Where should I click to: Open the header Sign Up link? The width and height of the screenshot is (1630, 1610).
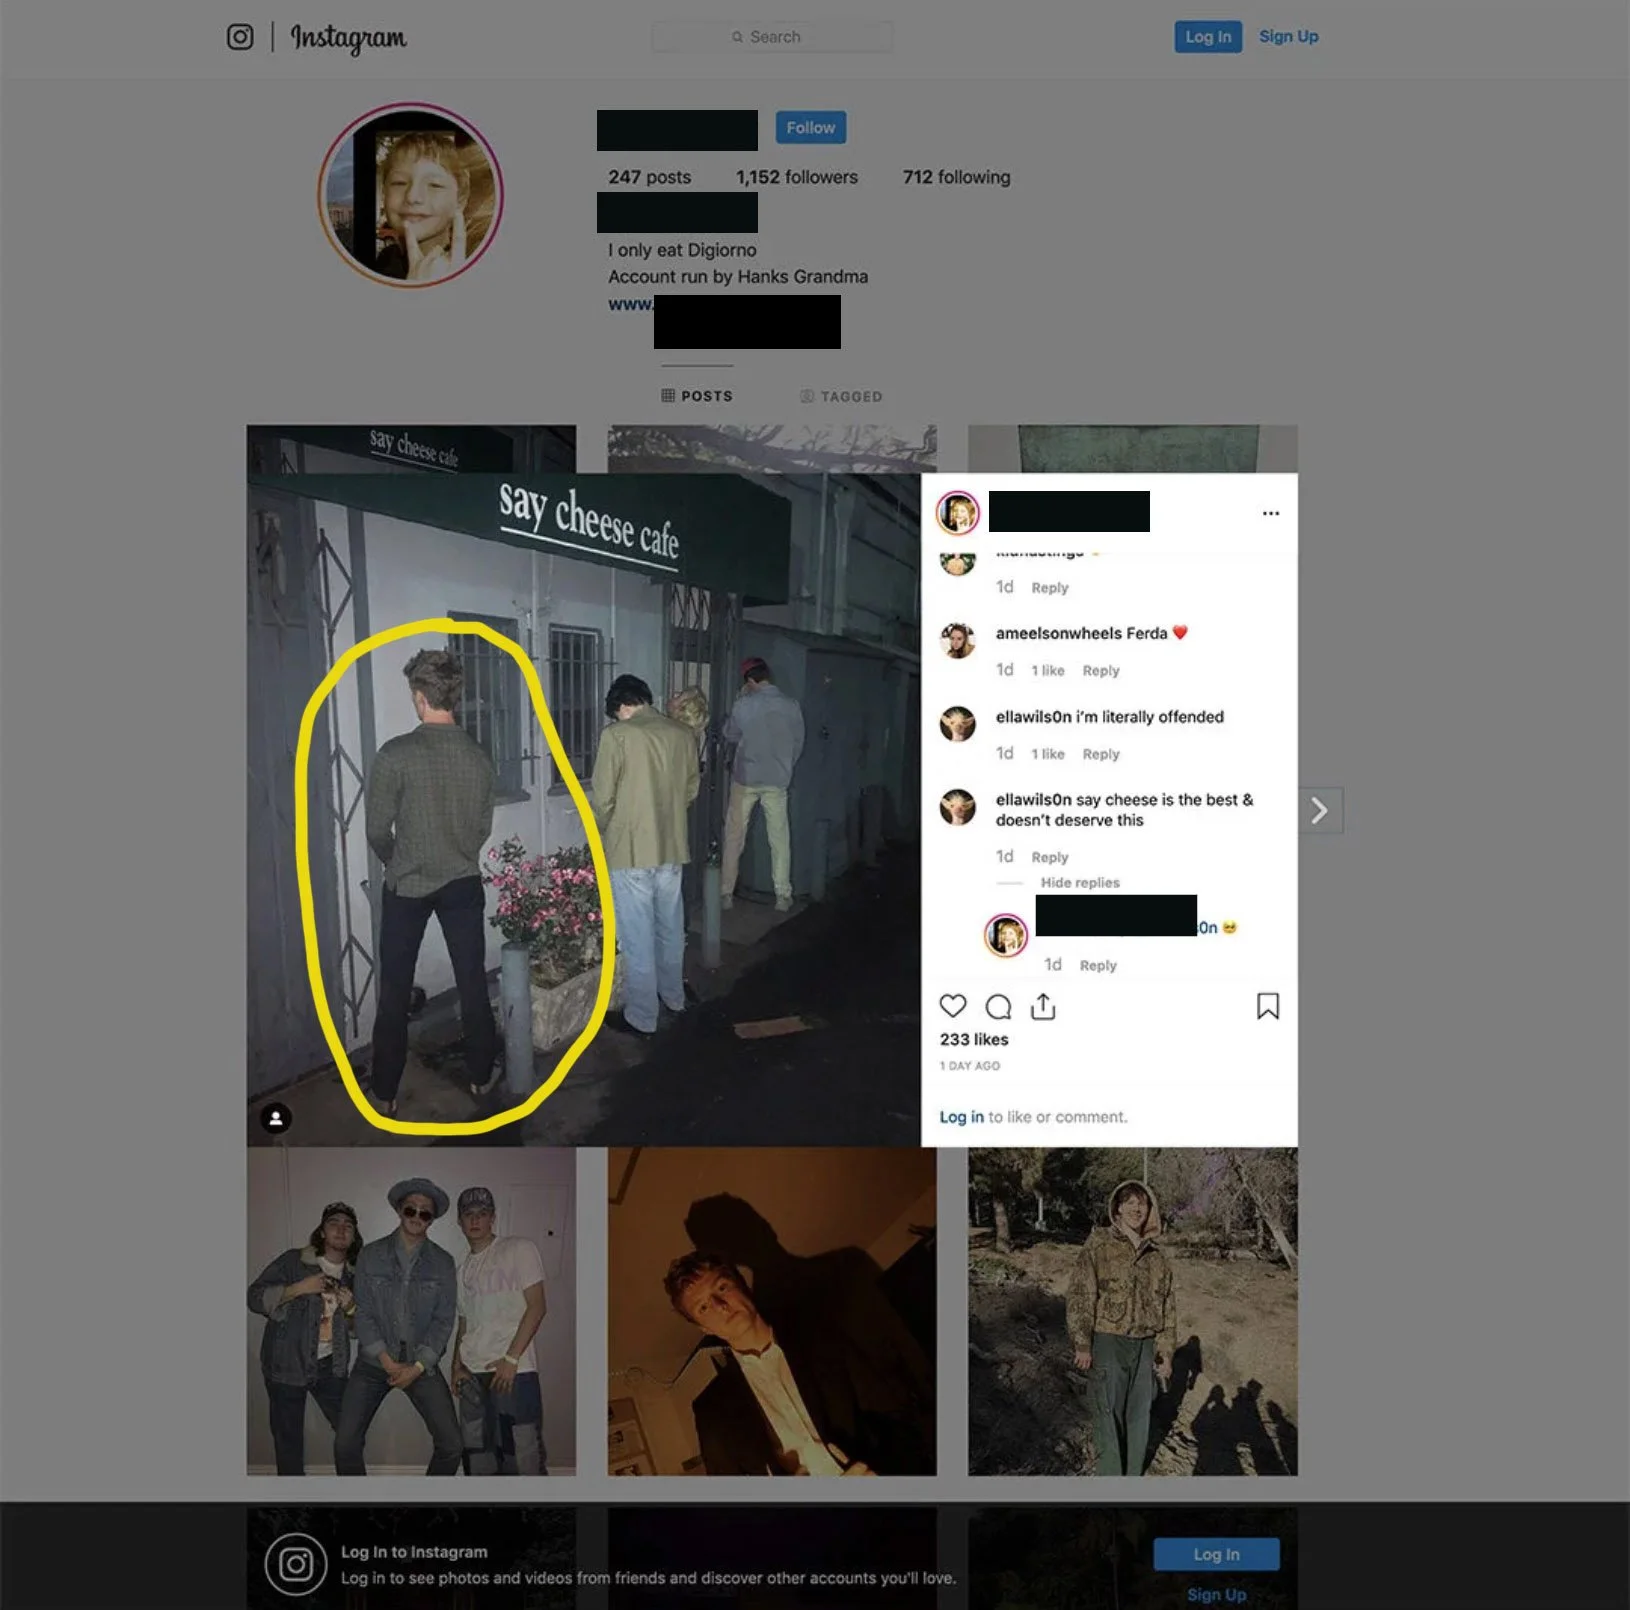click(1288, 36)
